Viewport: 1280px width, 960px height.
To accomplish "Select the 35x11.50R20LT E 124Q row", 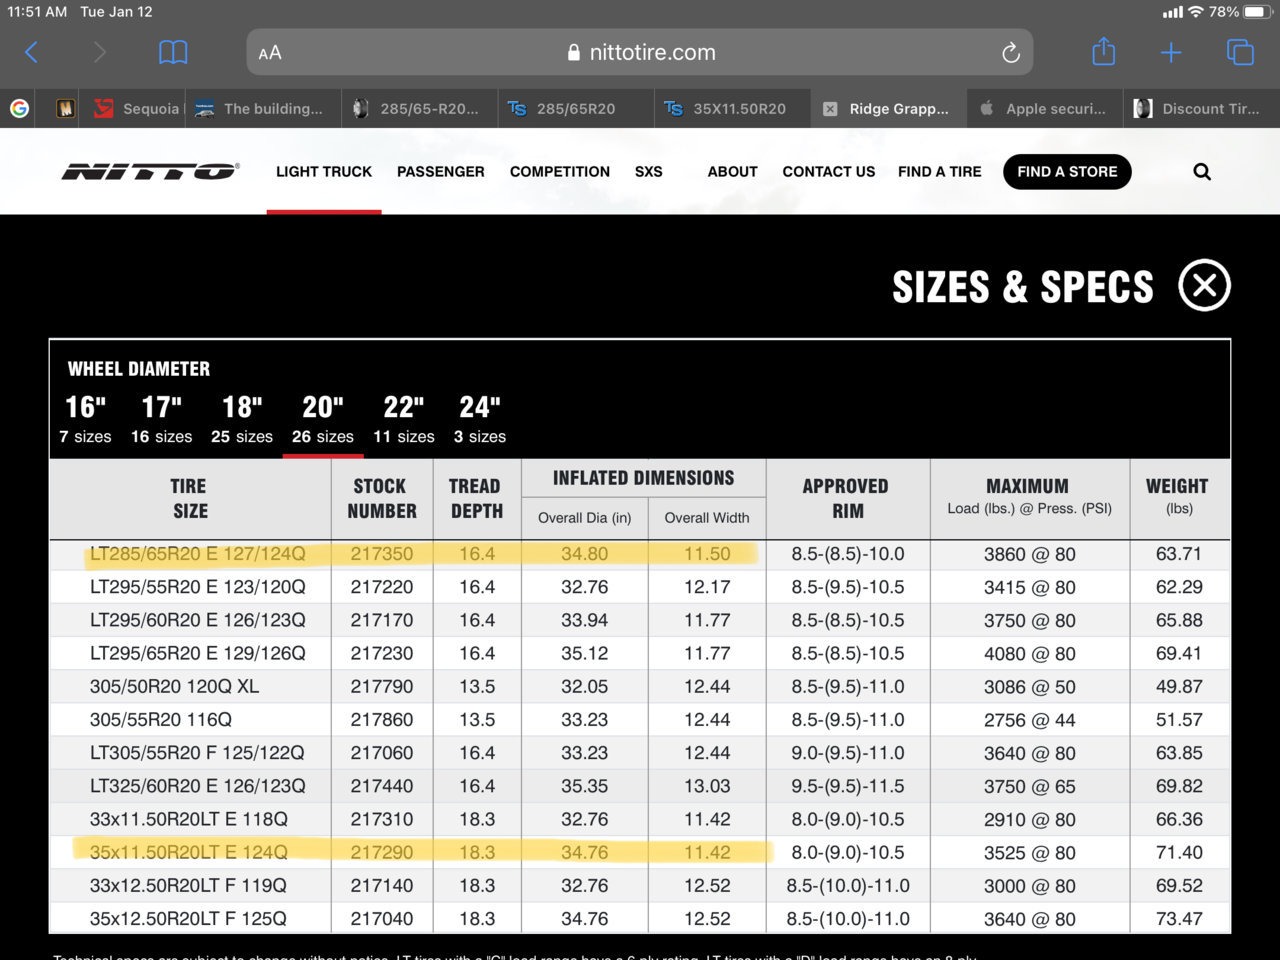I will (x=640, y=852).
